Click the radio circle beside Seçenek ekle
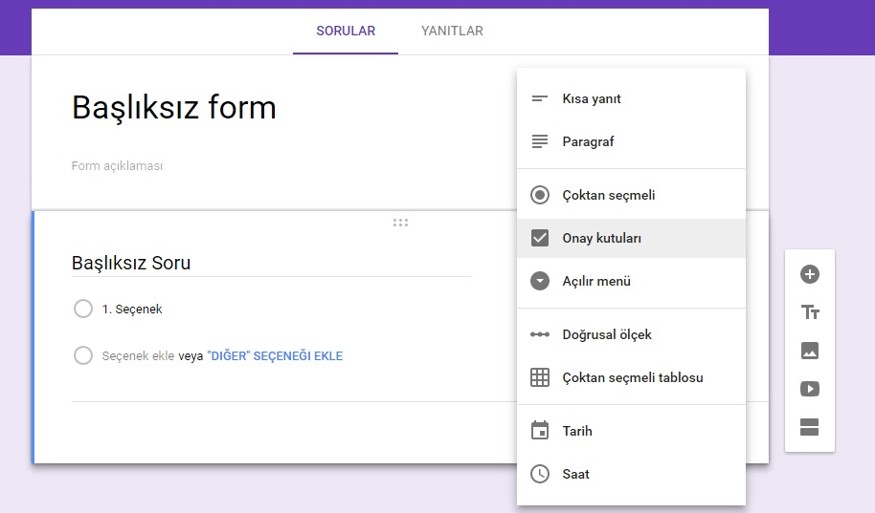 [83, 356]
